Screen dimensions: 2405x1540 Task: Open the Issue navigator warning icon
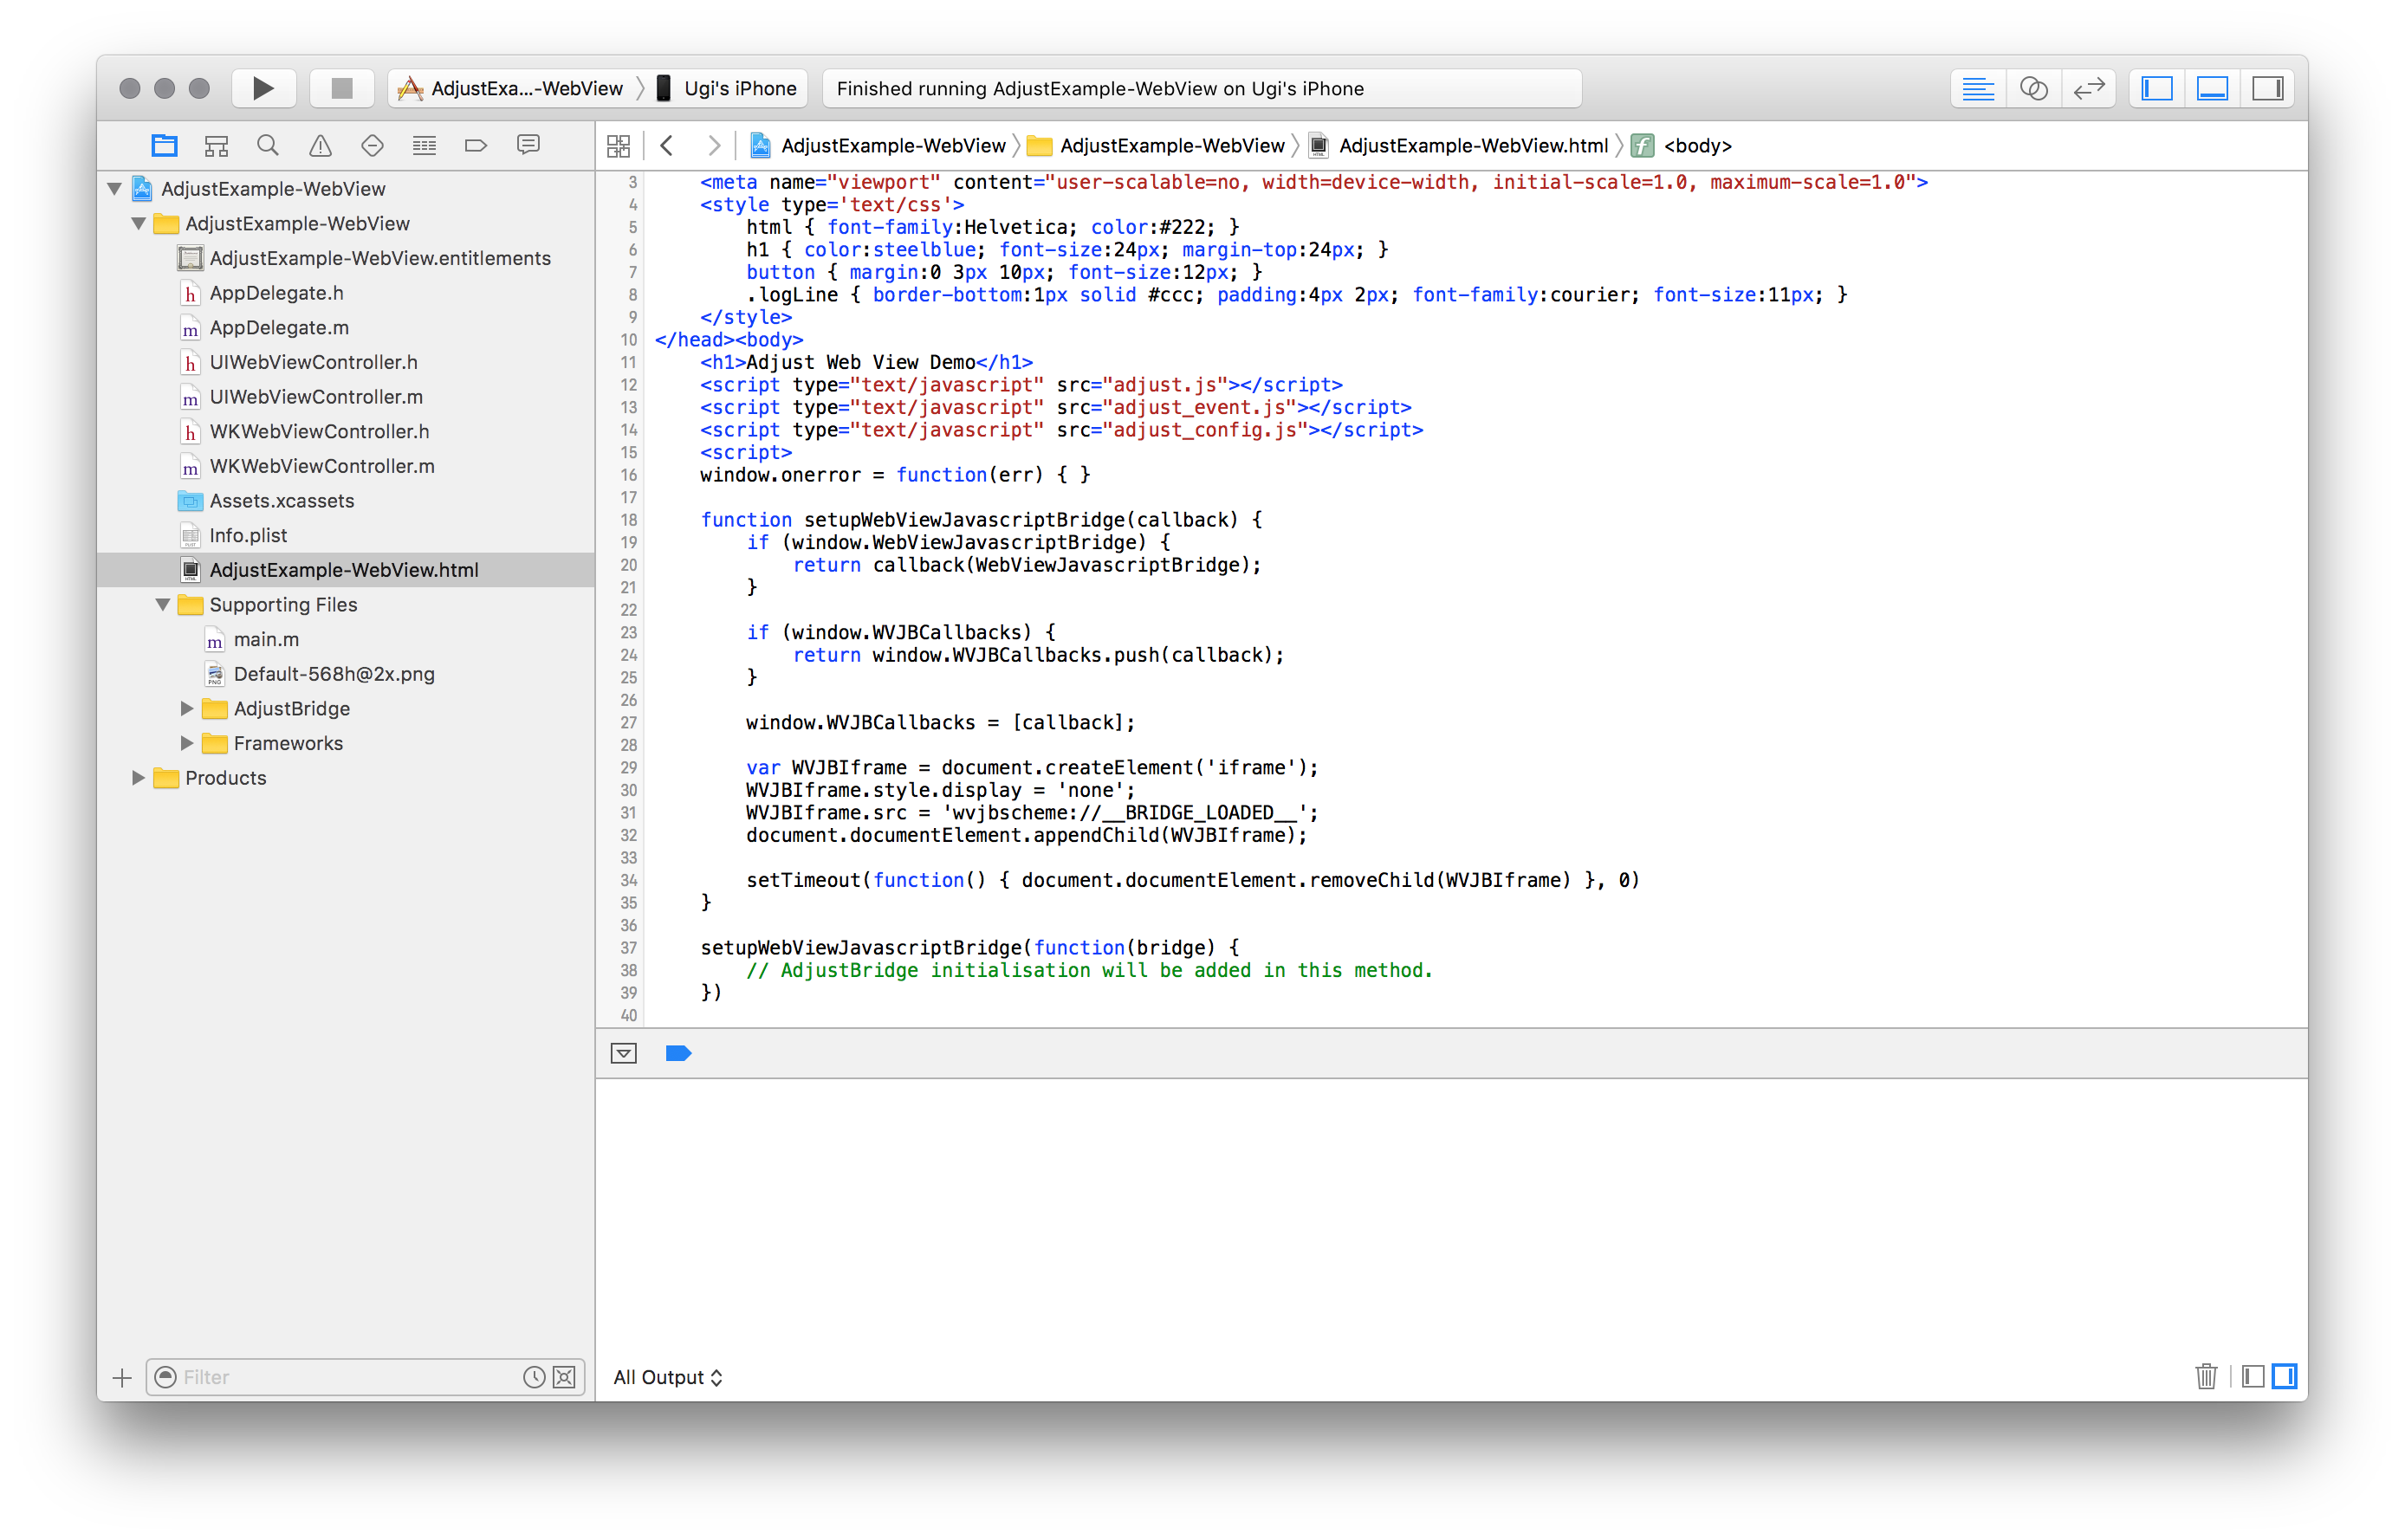(320, 146)
